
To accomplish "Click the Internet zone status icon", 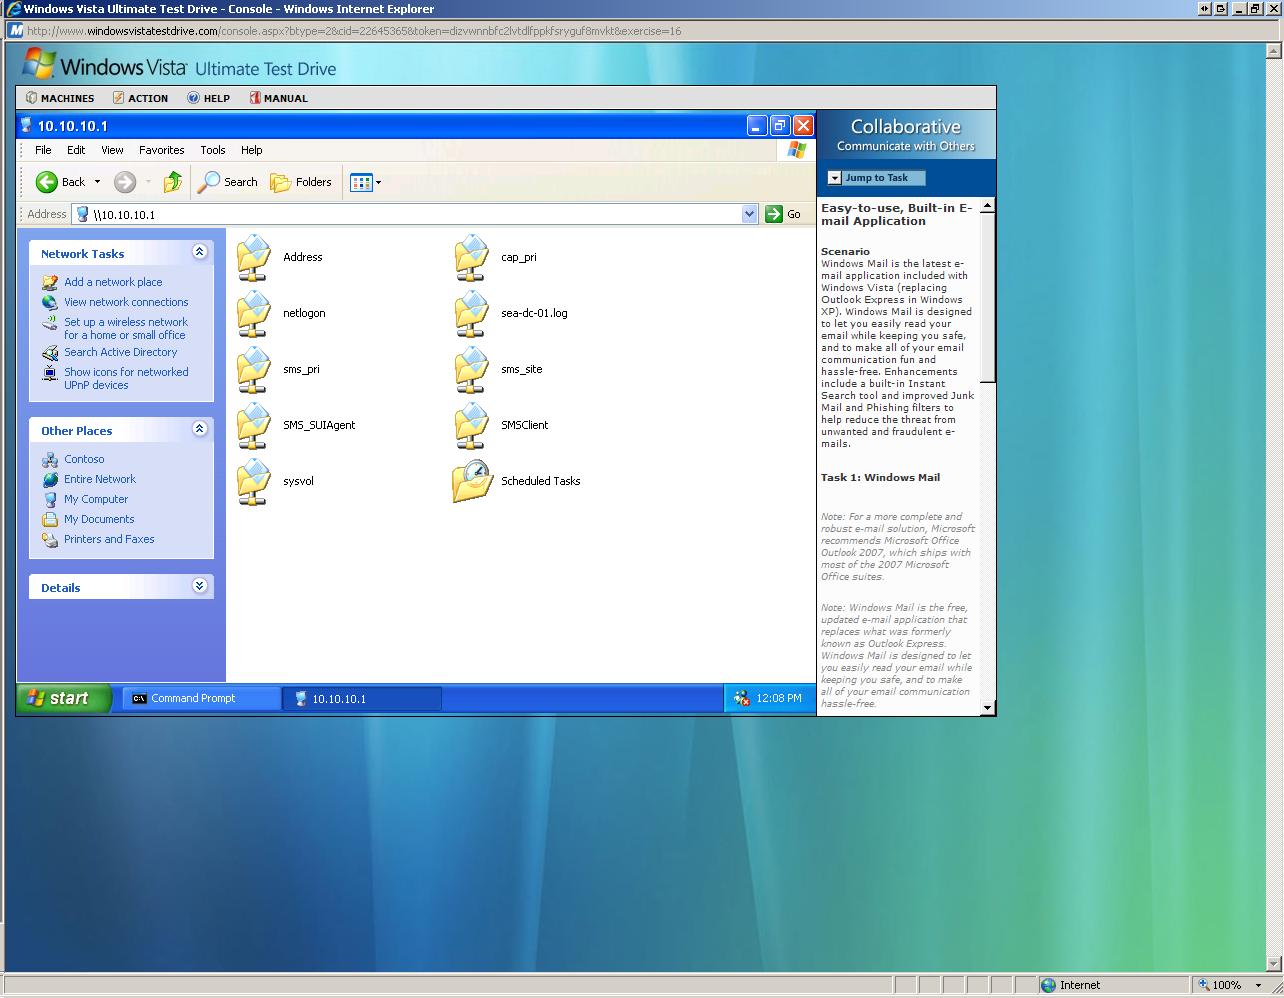I will tap(1048, 985).
